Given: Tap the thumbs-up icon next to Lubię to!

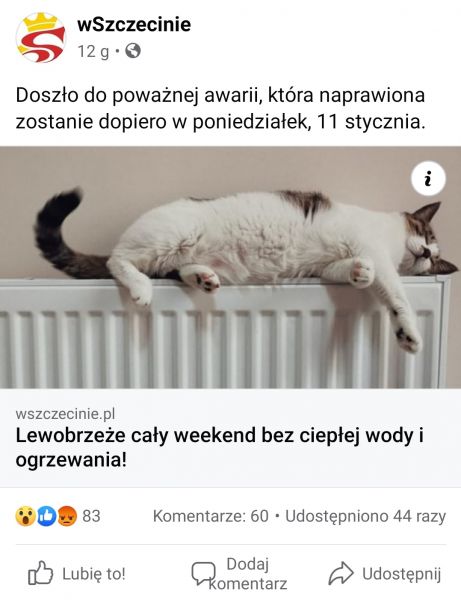Looking at the screenshot, I should 40,573.
